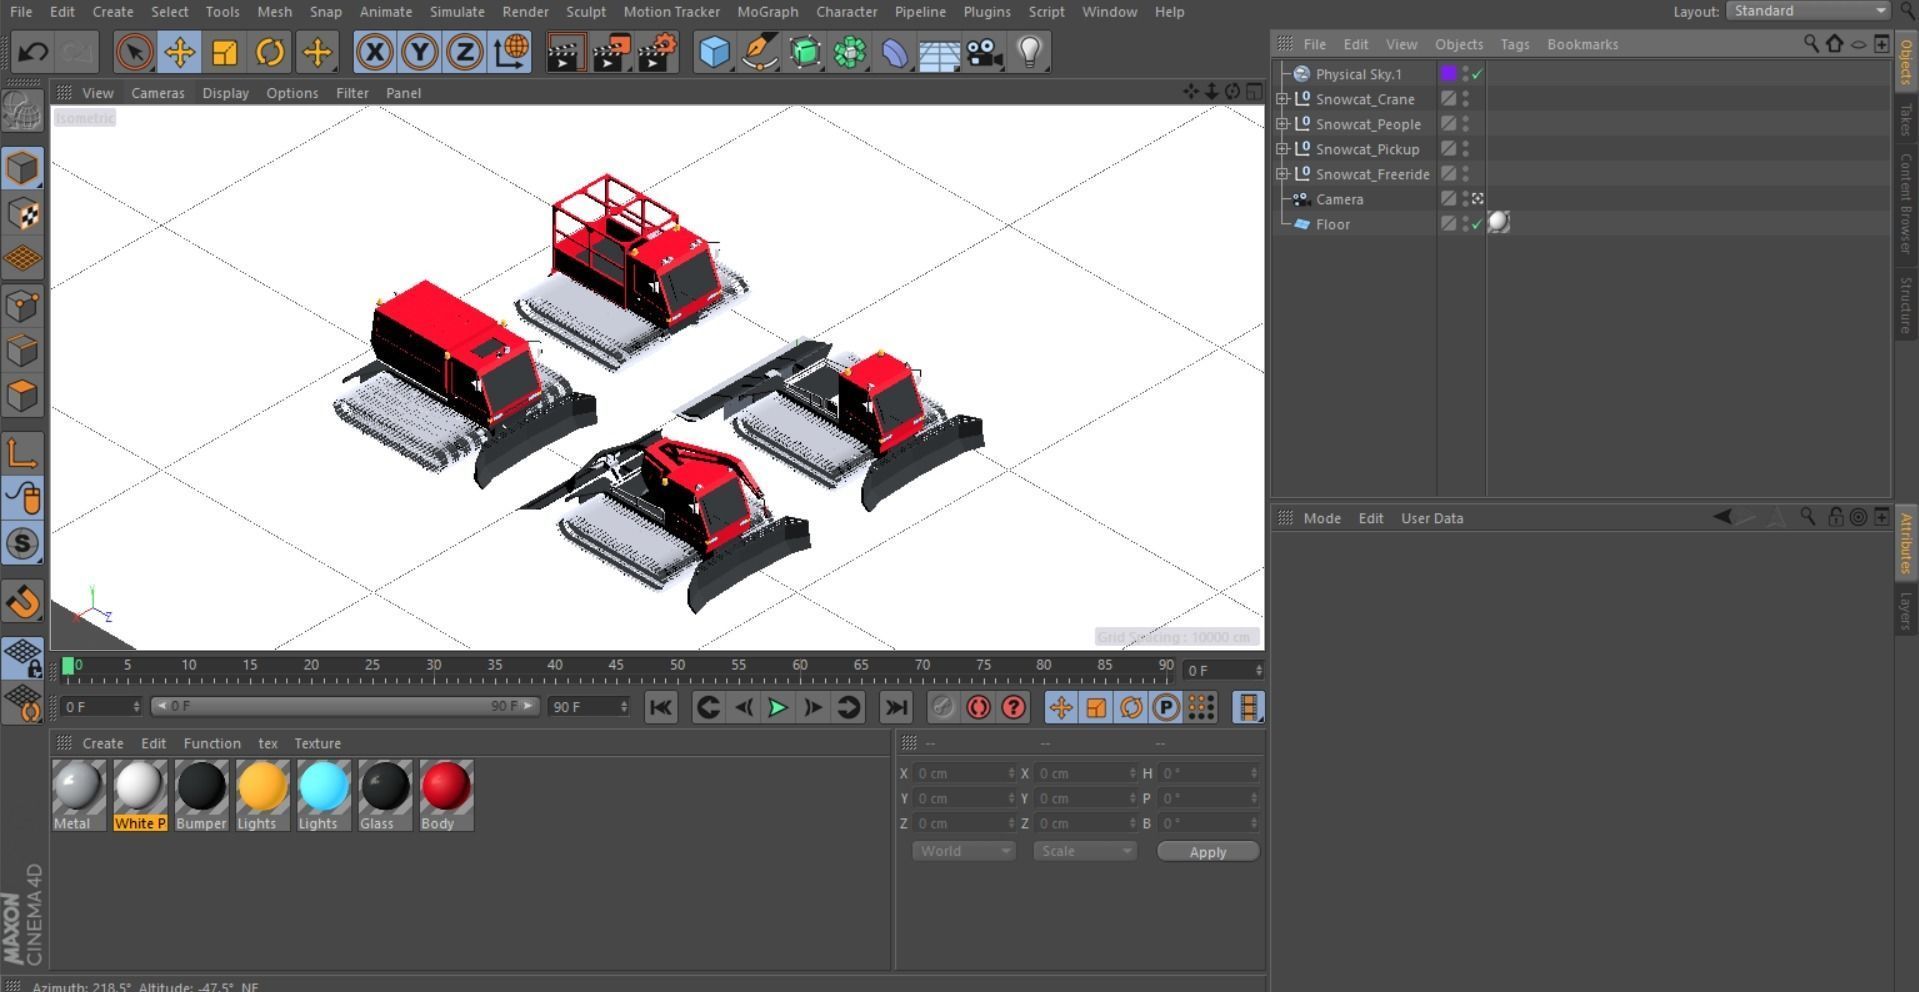Open the material manager Function menu
This screenshot has height=992, width=1919.
point(212,743)
